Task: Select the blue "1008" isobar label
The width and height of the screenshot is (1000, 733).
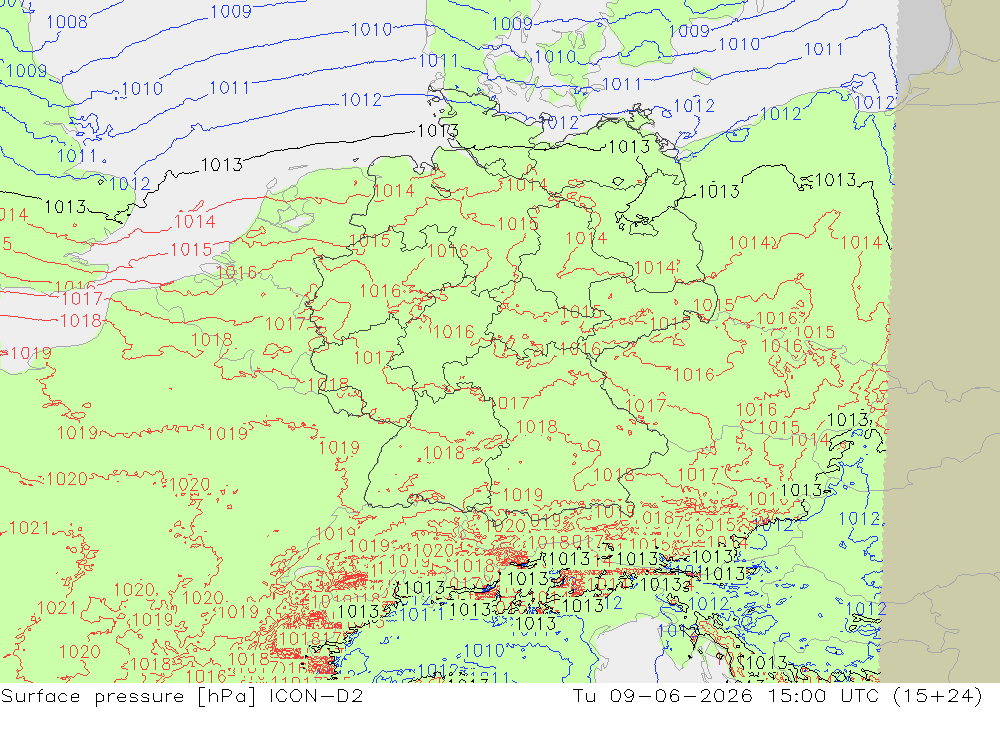Action: click(x=67, y=22)
